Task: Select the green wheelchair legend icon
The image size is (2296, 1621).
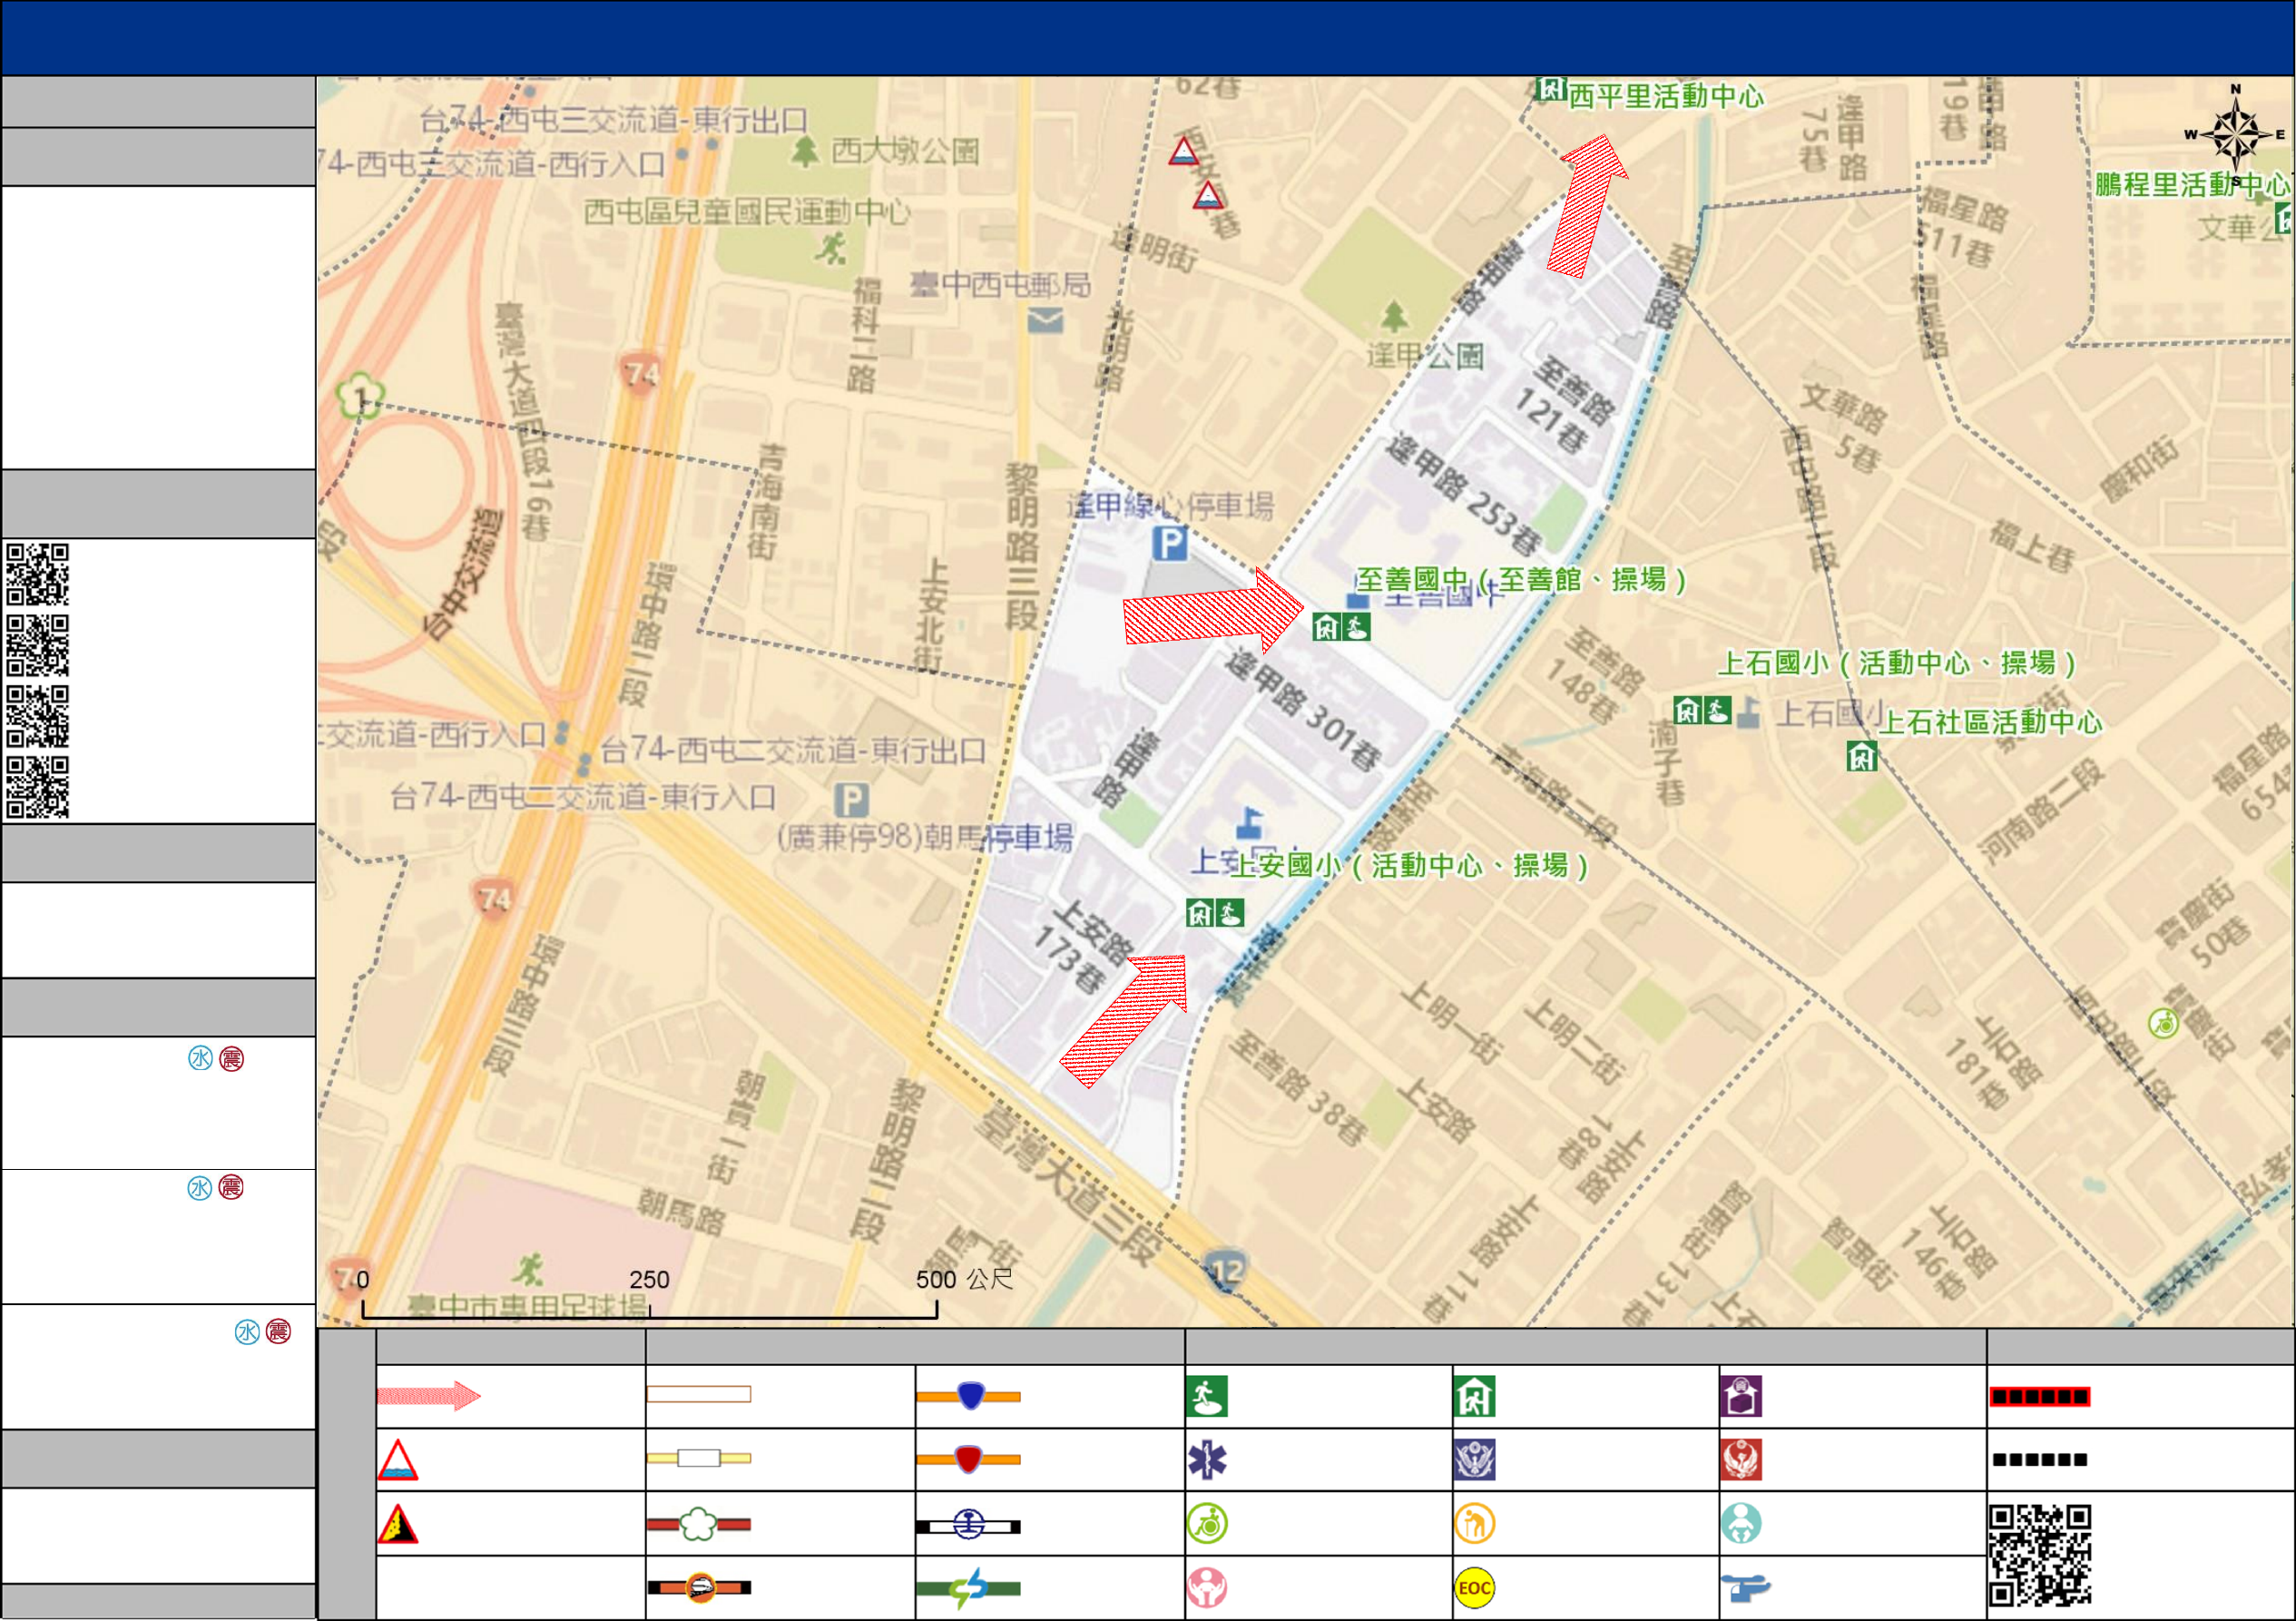Action: coord(1207,1524)
